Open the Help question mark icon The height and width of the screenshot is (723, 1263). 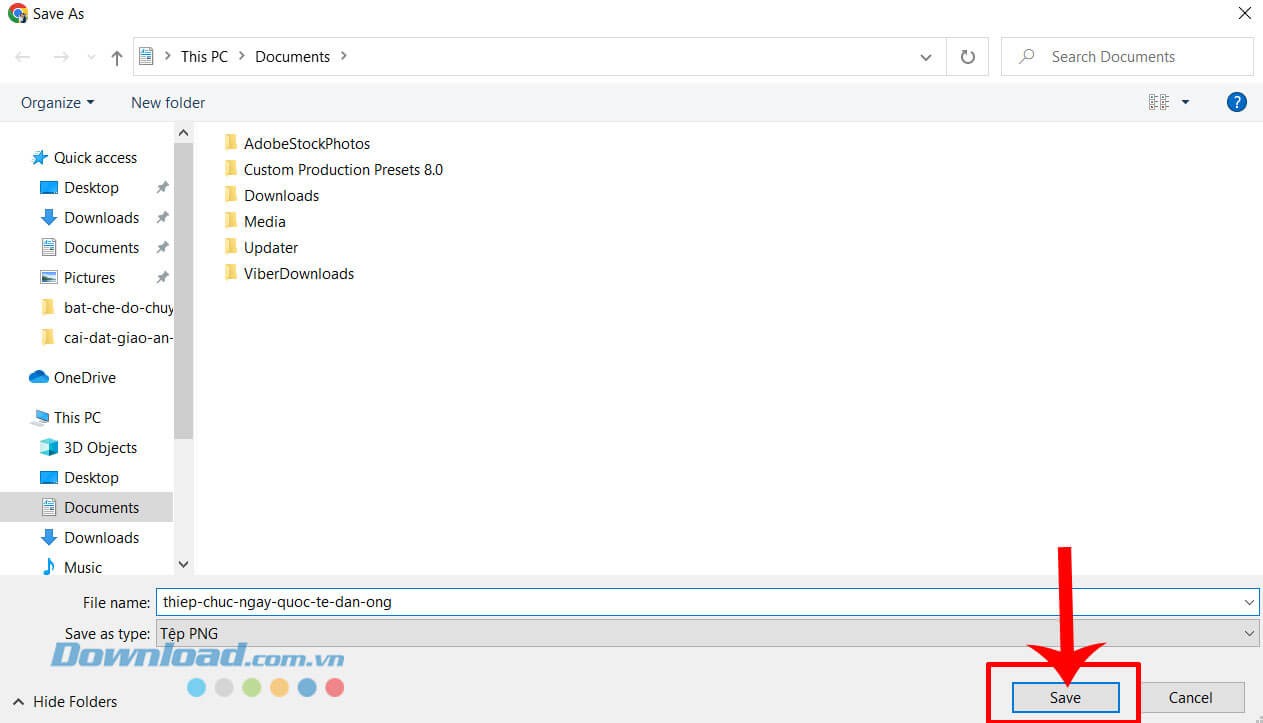point(1237,102)
